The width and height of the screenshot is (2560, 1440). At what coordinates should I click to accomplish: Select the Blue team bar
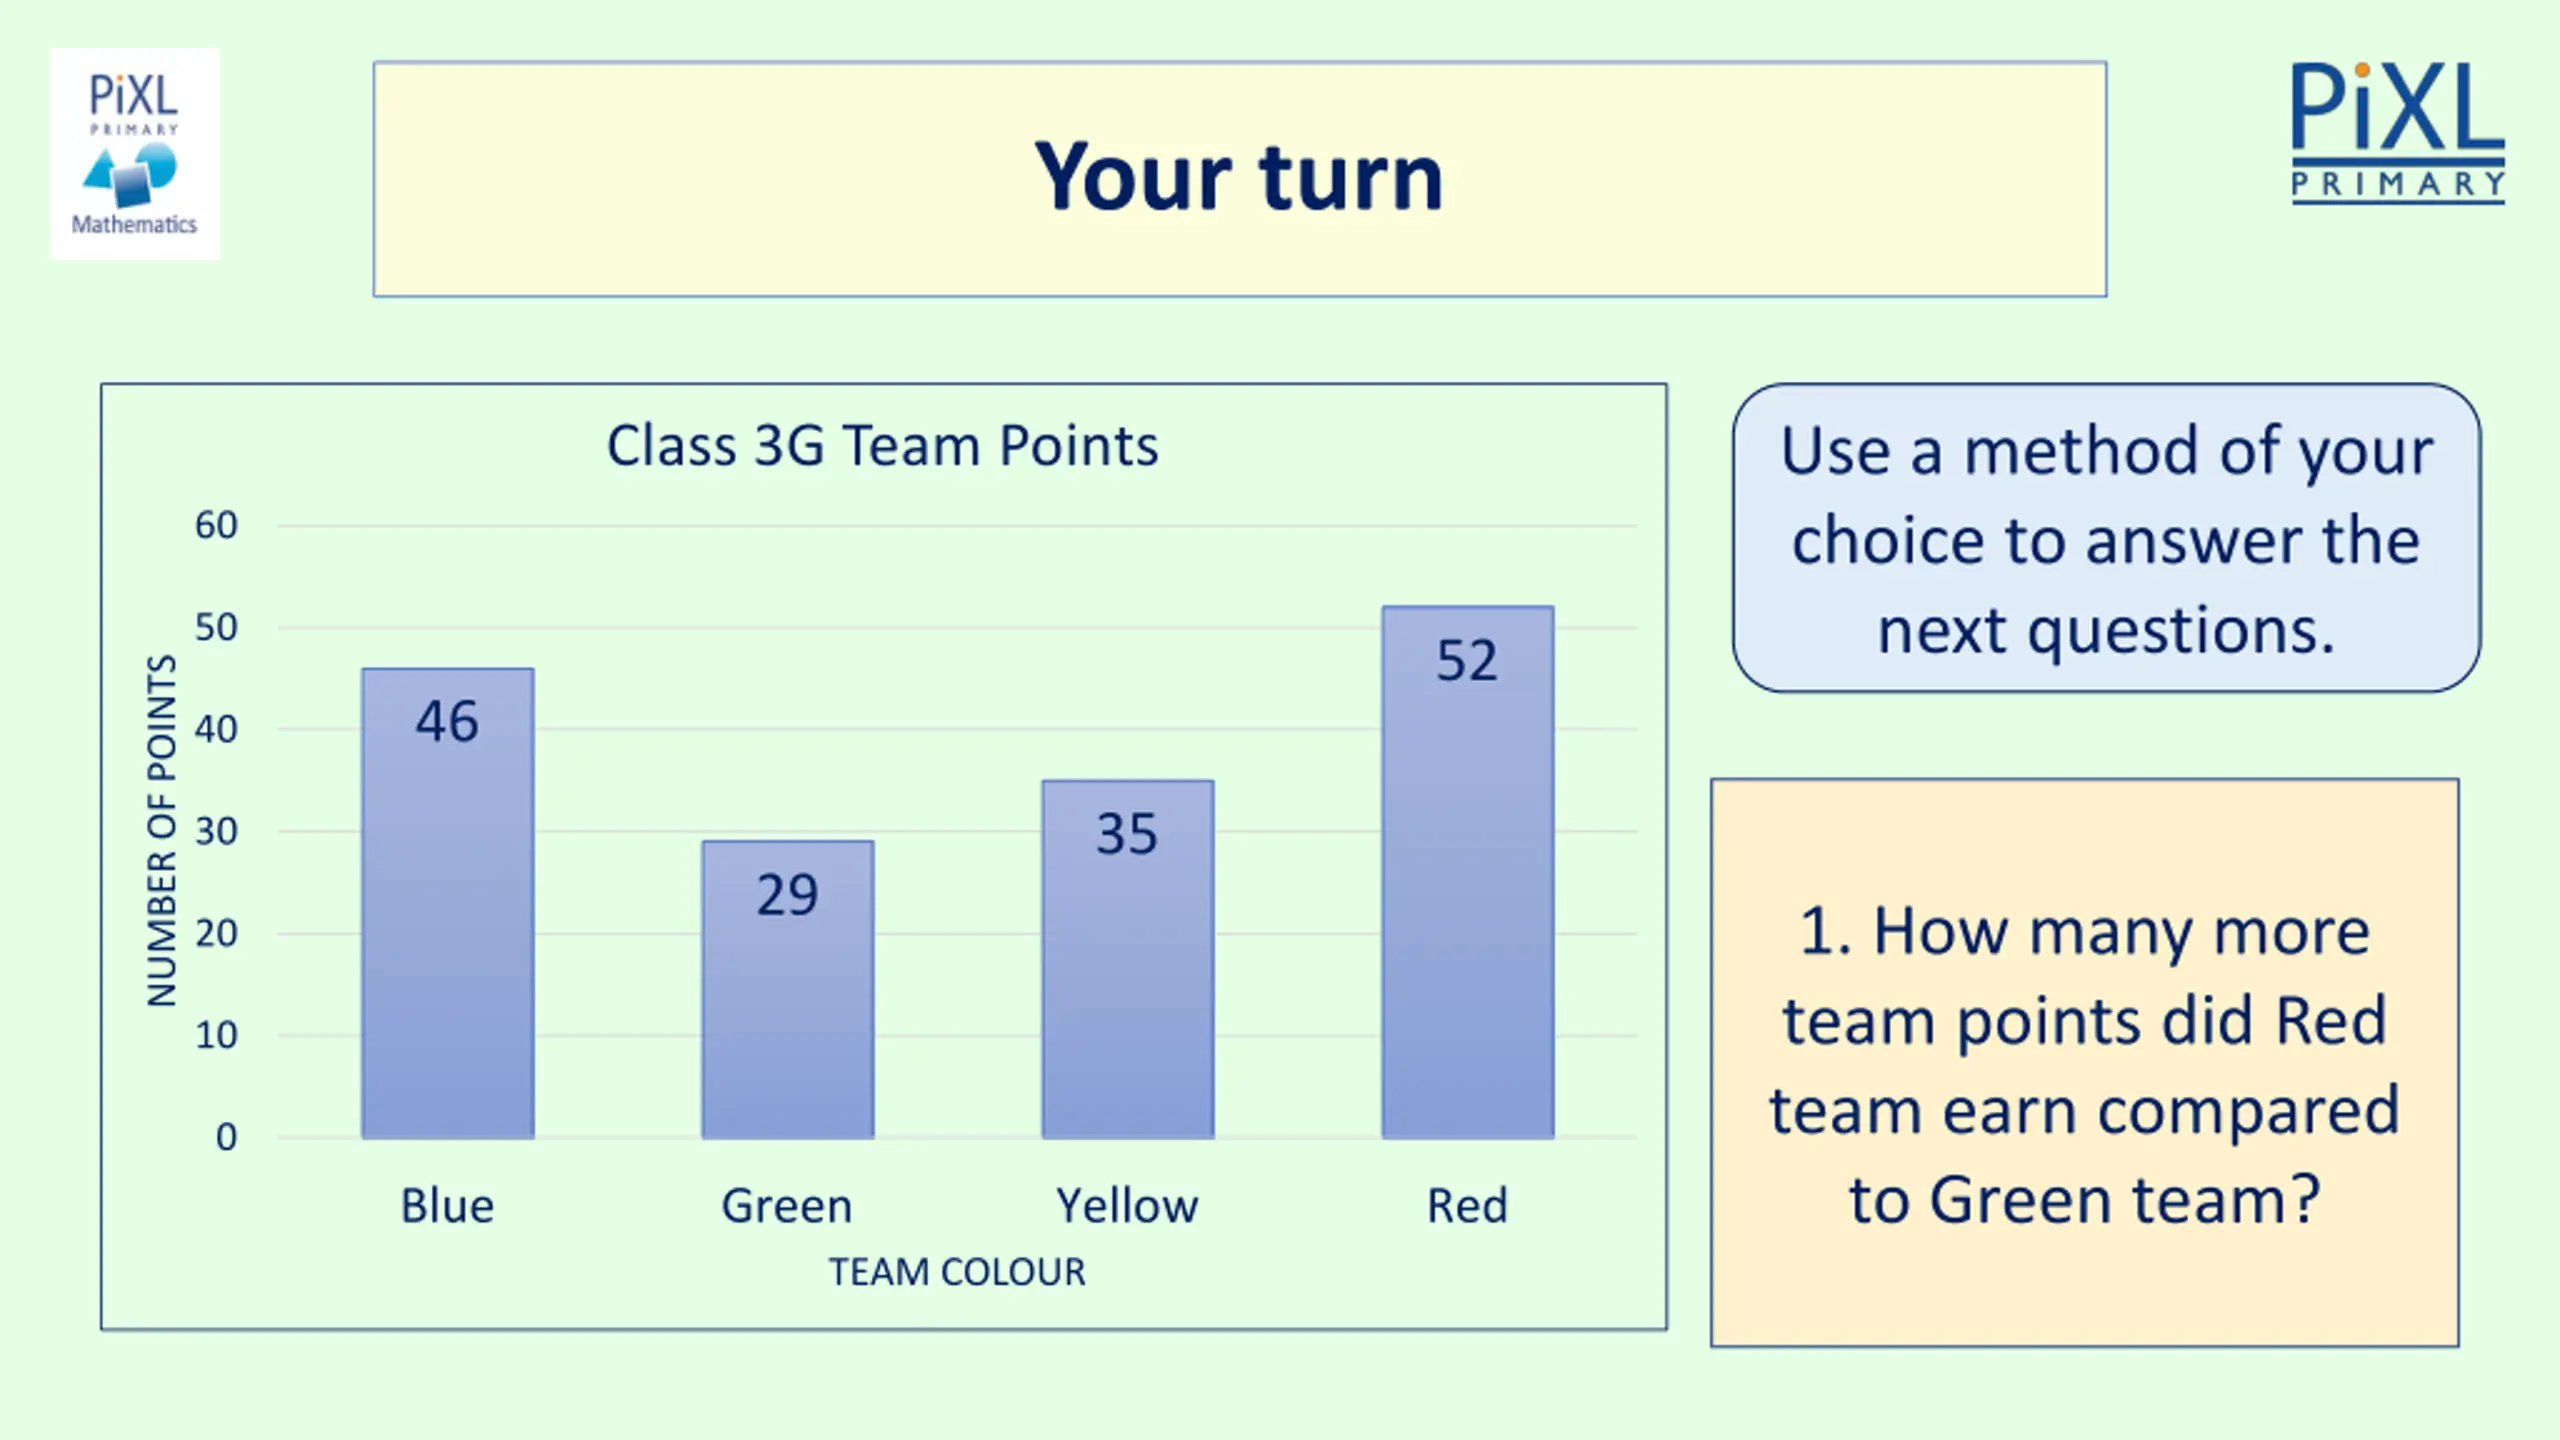point(448,903)
